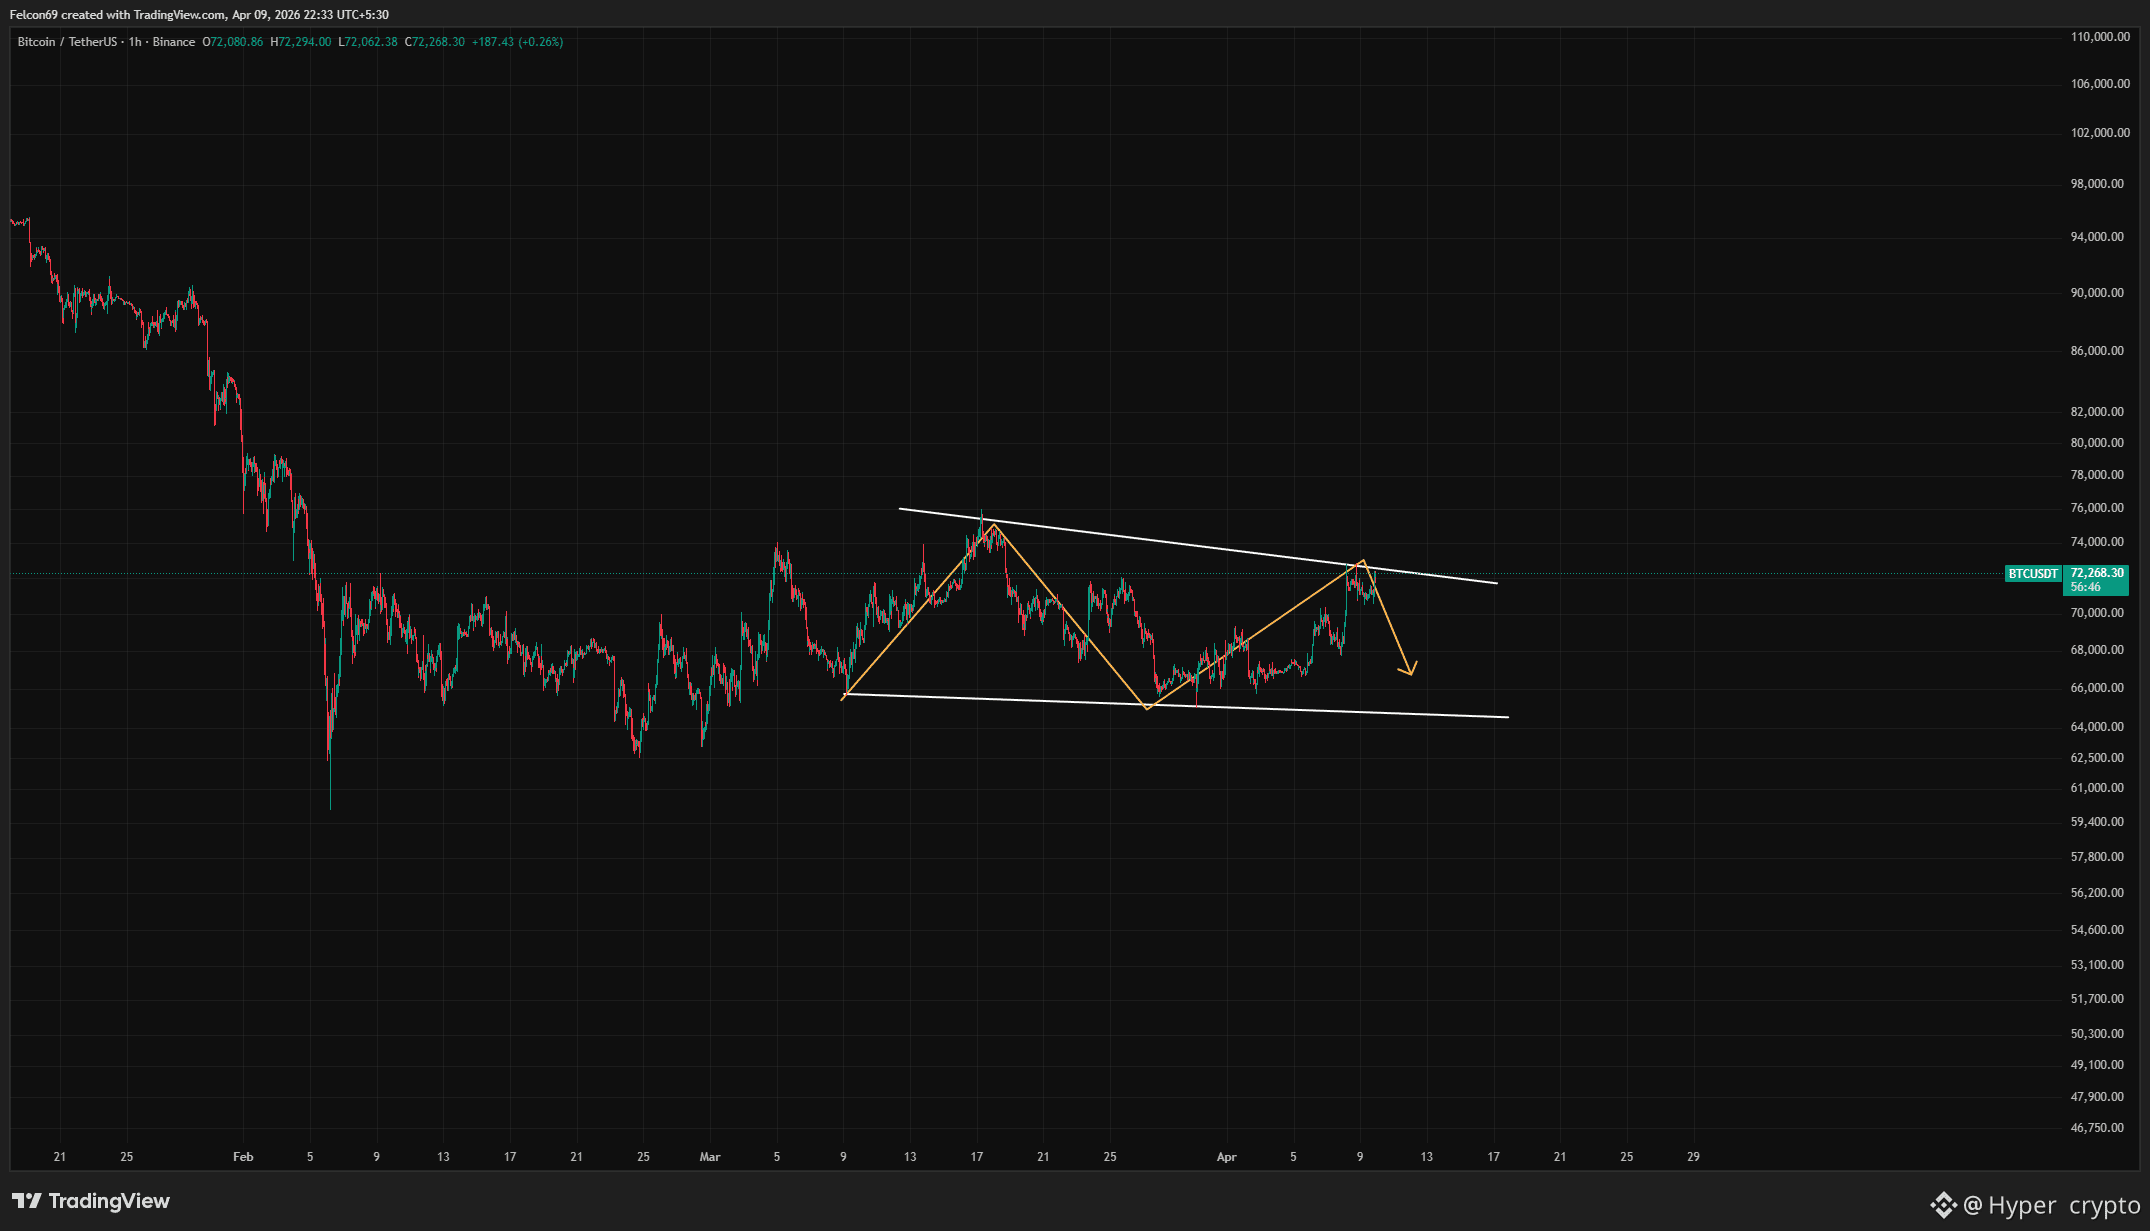The width and height of the screenshot is (2150, 1231).
Task: Click the "78,000.00" price axis label
Action: click(x=2097, y=475)
